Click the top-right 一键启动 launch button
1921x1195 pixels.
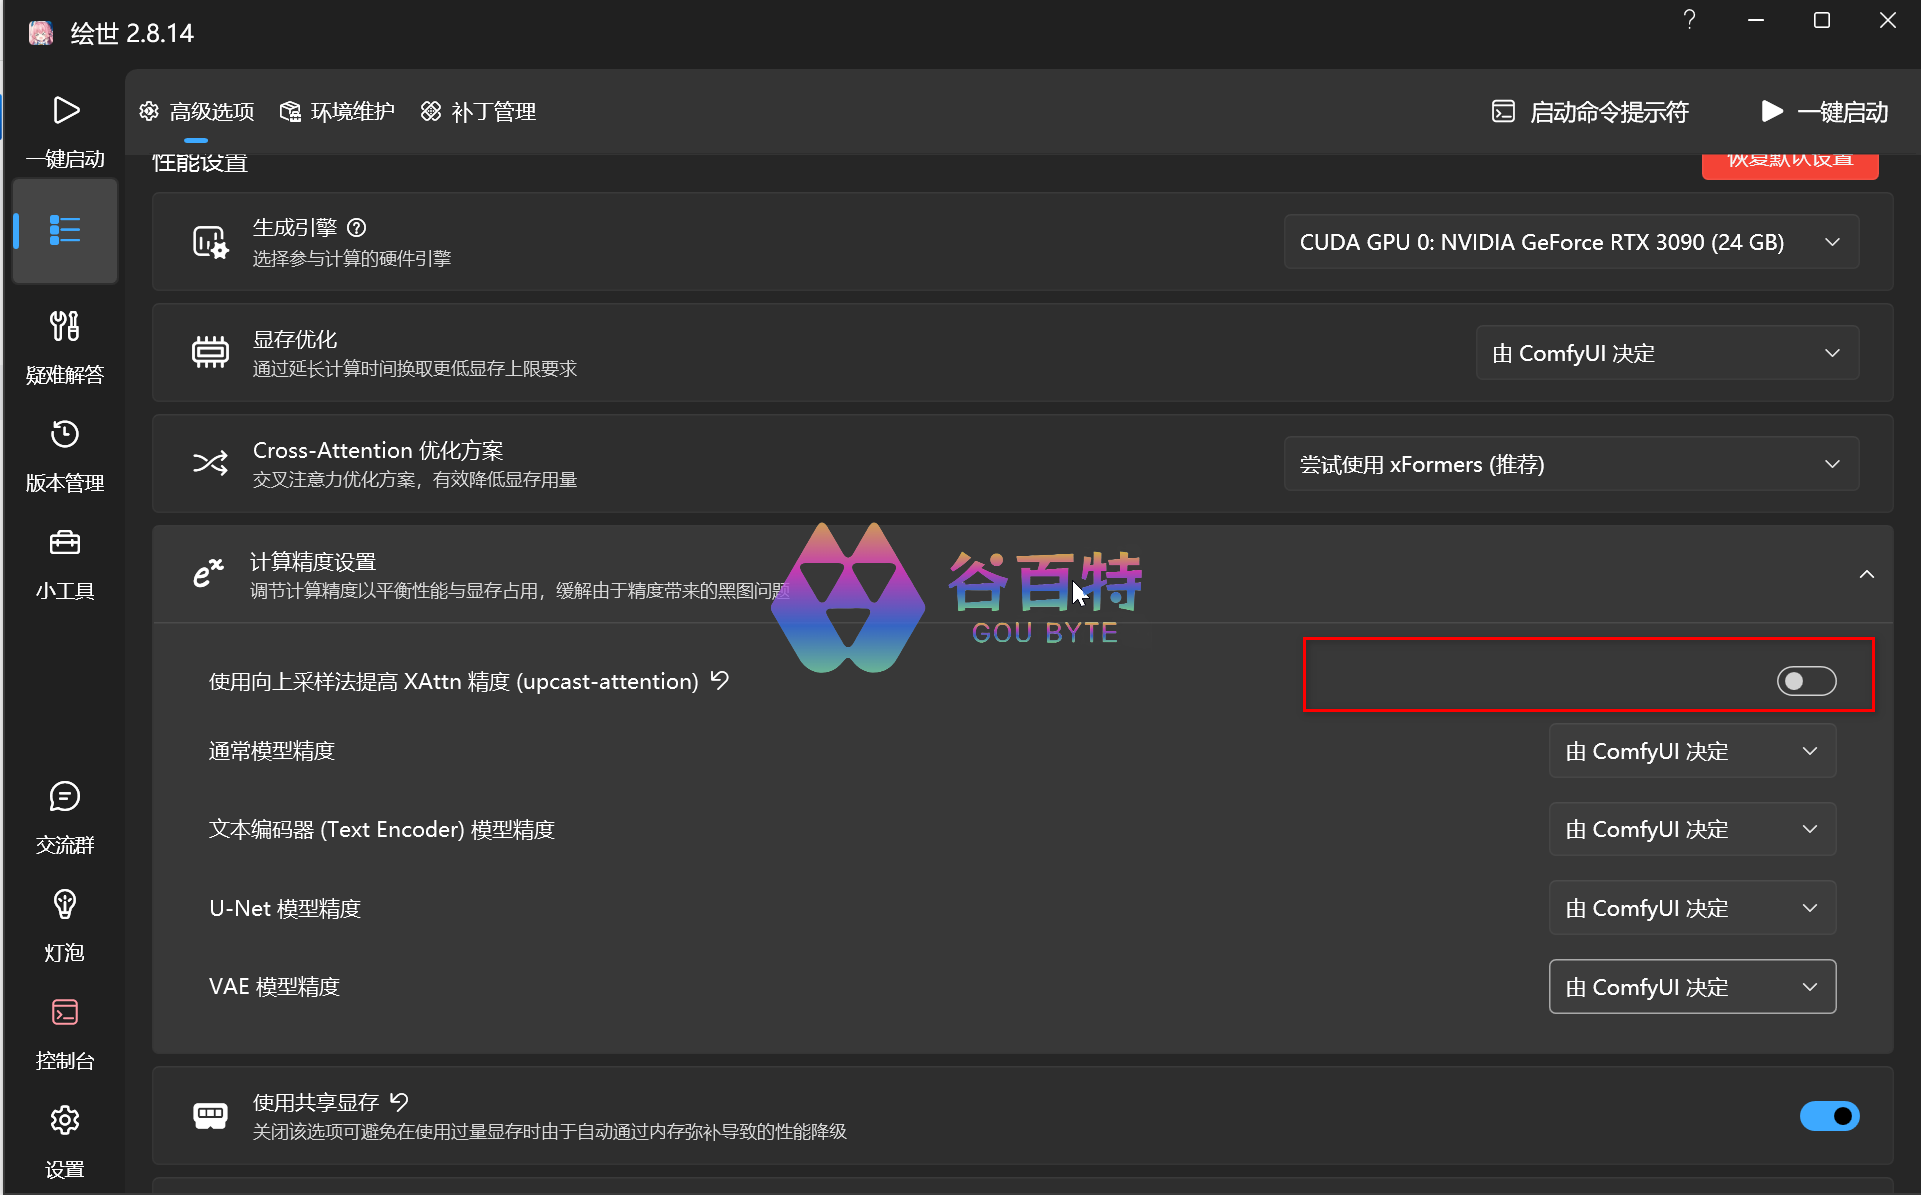(x=1825, y=112)
